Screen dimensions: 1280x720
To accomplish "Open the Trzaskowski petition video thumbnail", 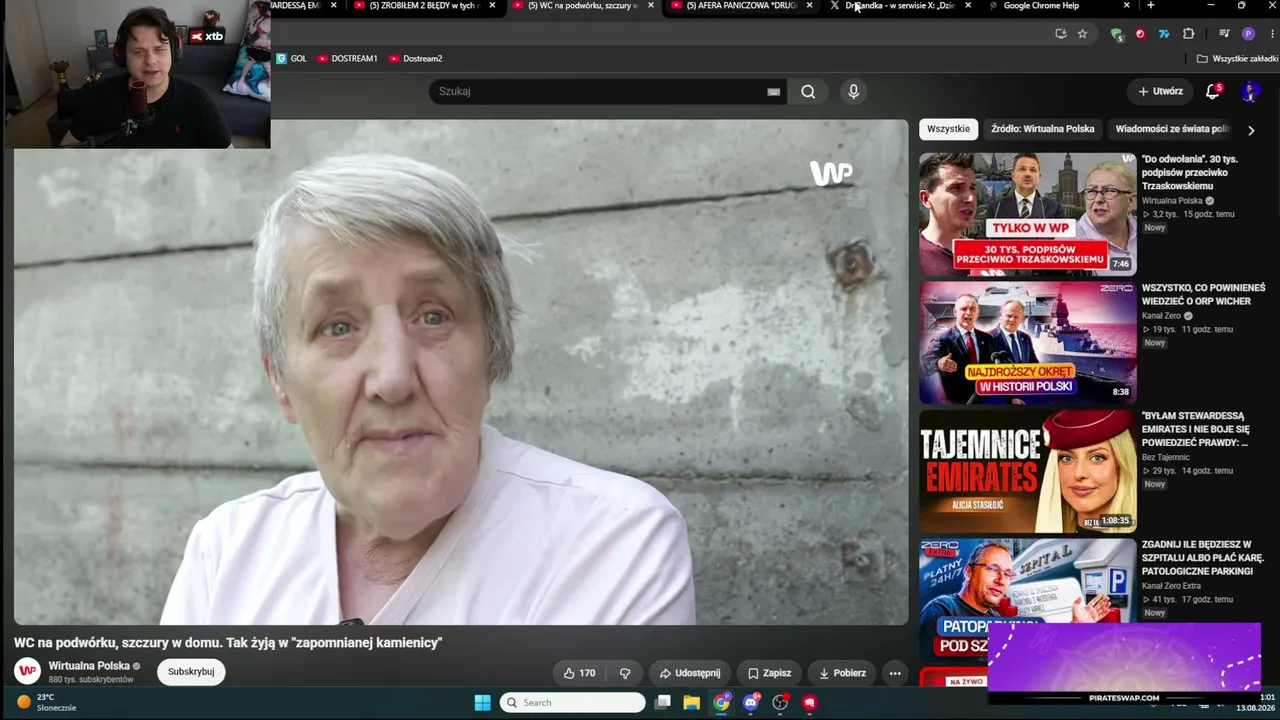I will (x=1027, y=214).
